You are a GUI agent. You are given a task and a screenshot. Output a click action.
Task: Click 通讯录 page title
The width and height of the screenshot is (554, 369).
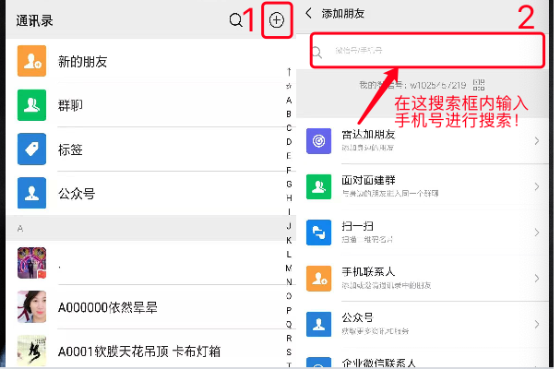(34, 20)
